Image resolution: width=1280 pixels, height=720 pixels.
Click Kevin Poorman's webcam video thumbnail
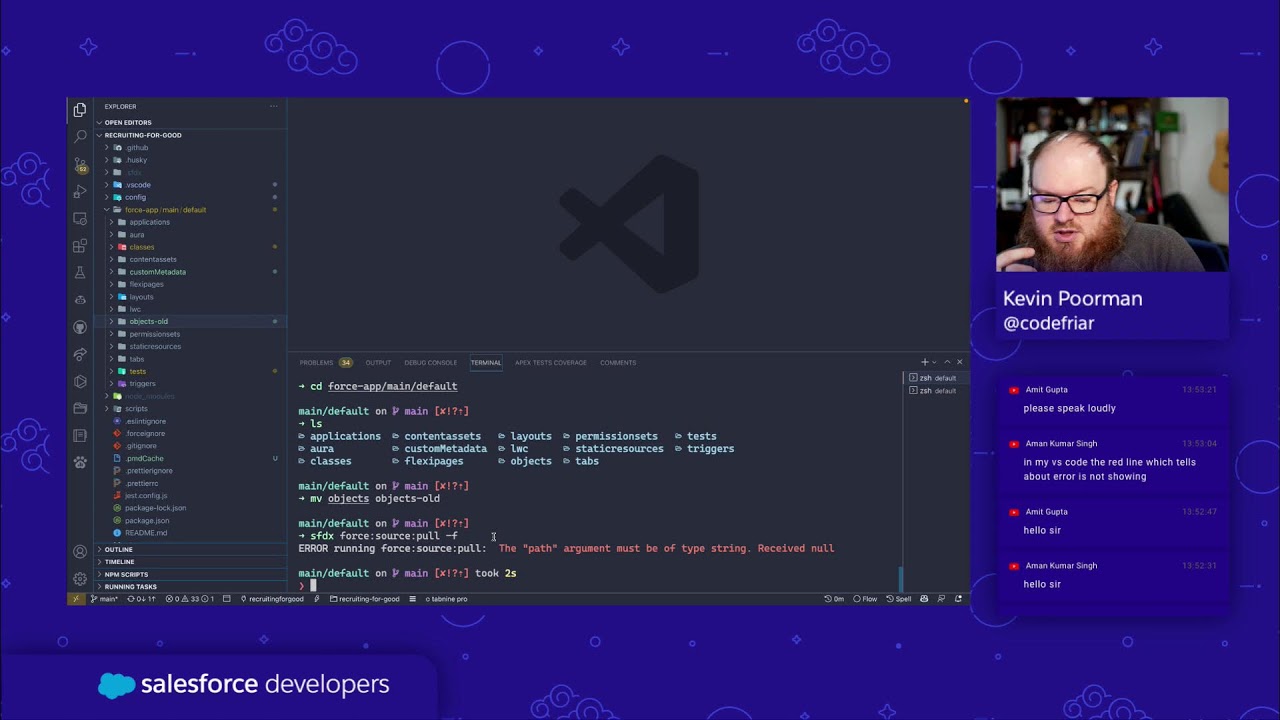1112,184
